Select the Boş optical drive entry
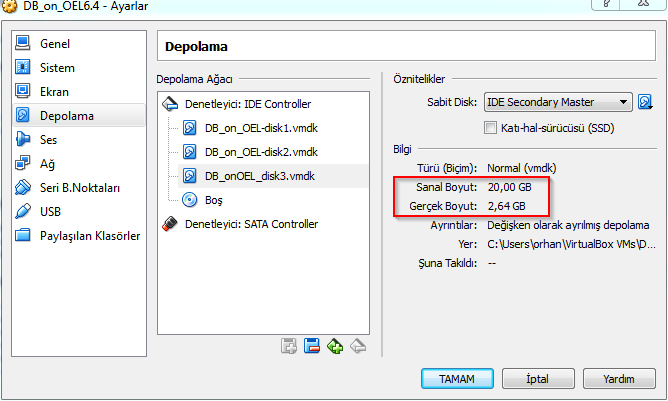The width and height of the screenshot is (668, 401). (213, 200)
